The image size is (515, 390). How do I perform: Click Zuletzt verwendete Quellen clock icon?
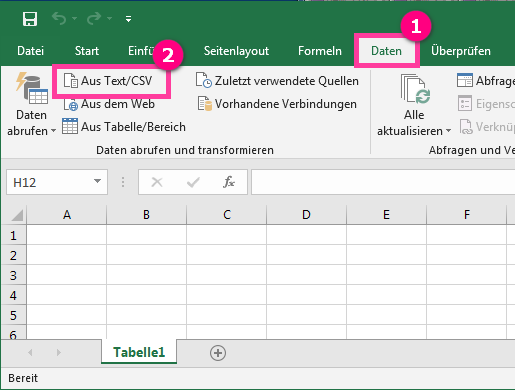[204, 80]
